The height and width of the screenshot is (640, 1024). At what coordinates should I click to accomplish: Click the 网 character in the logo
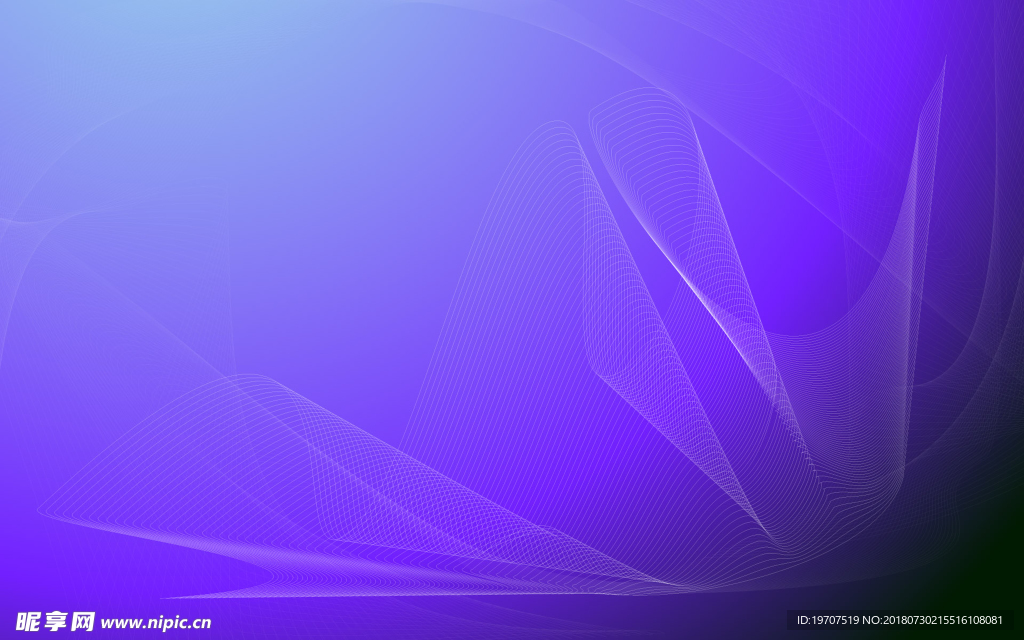click(x=83, y=622)
